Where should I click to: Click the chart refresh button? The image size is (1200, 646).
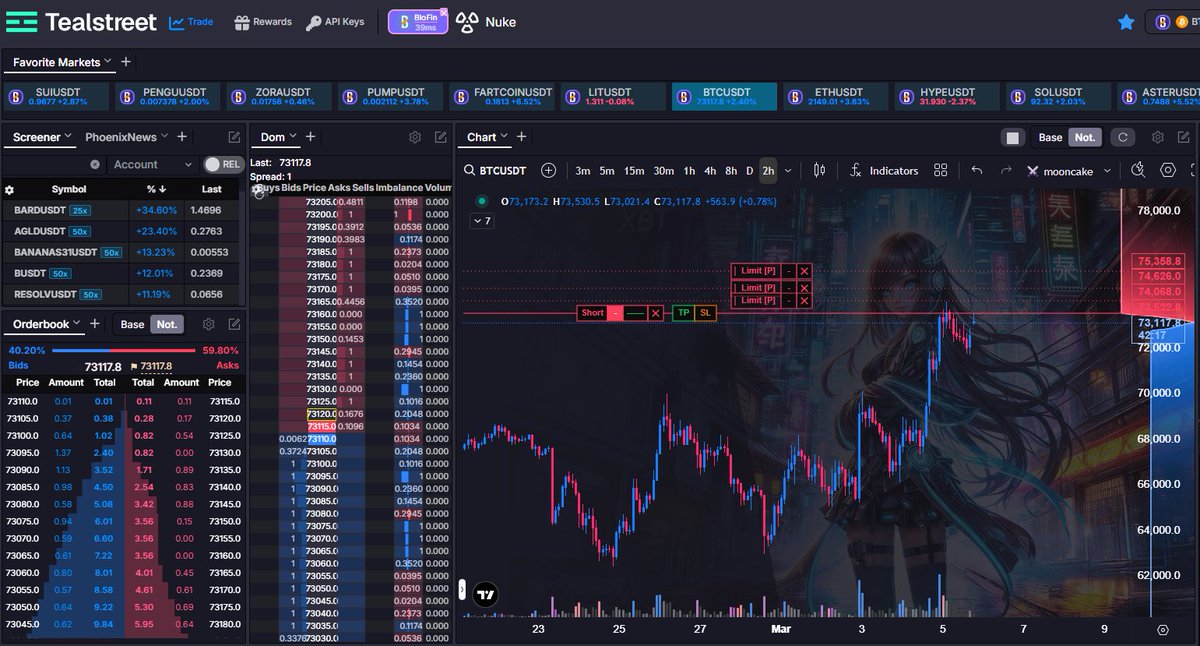pyautogui.click(x=1123, y=137)
